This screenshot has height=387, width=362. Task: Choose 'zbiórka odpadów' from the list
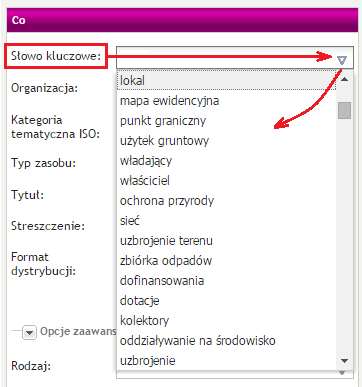coord(227,260)
